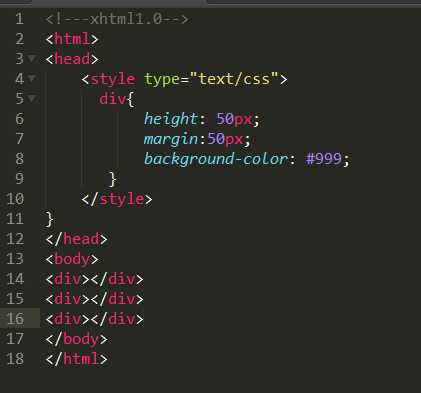Click line number 15 in the gutter
Image resolution: width=421 pixels, height=393 pixels.
point(15,299)
